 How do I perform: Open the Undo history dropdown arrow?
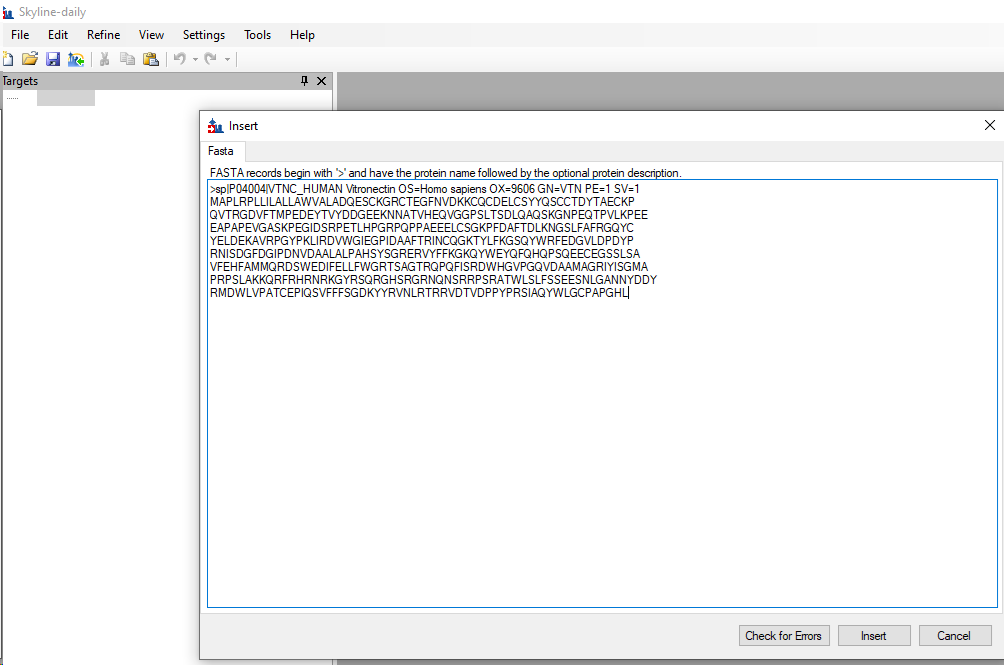point(195,60)
